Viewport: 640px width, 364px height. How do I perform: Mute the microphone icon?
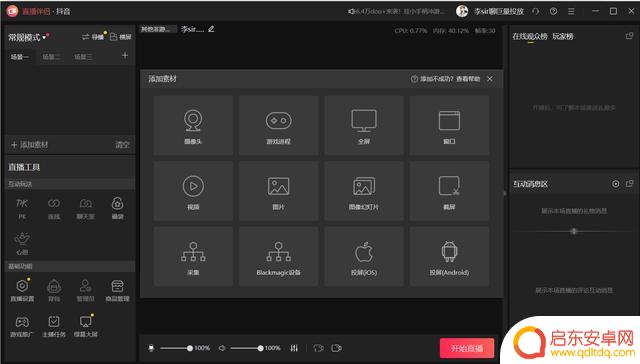coord(151,348)
